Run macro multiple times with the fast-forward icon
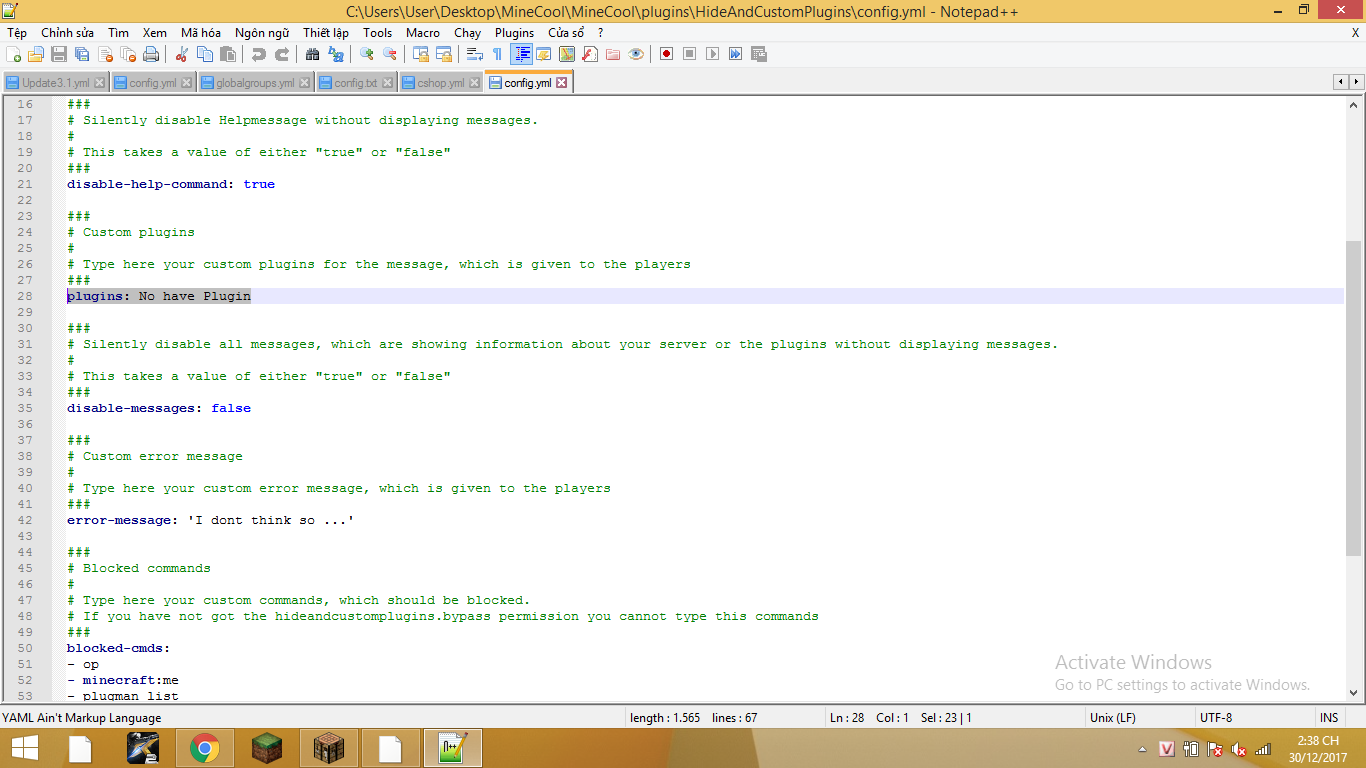This screenshot has width=1366, height=768. [x=735, y=54]
